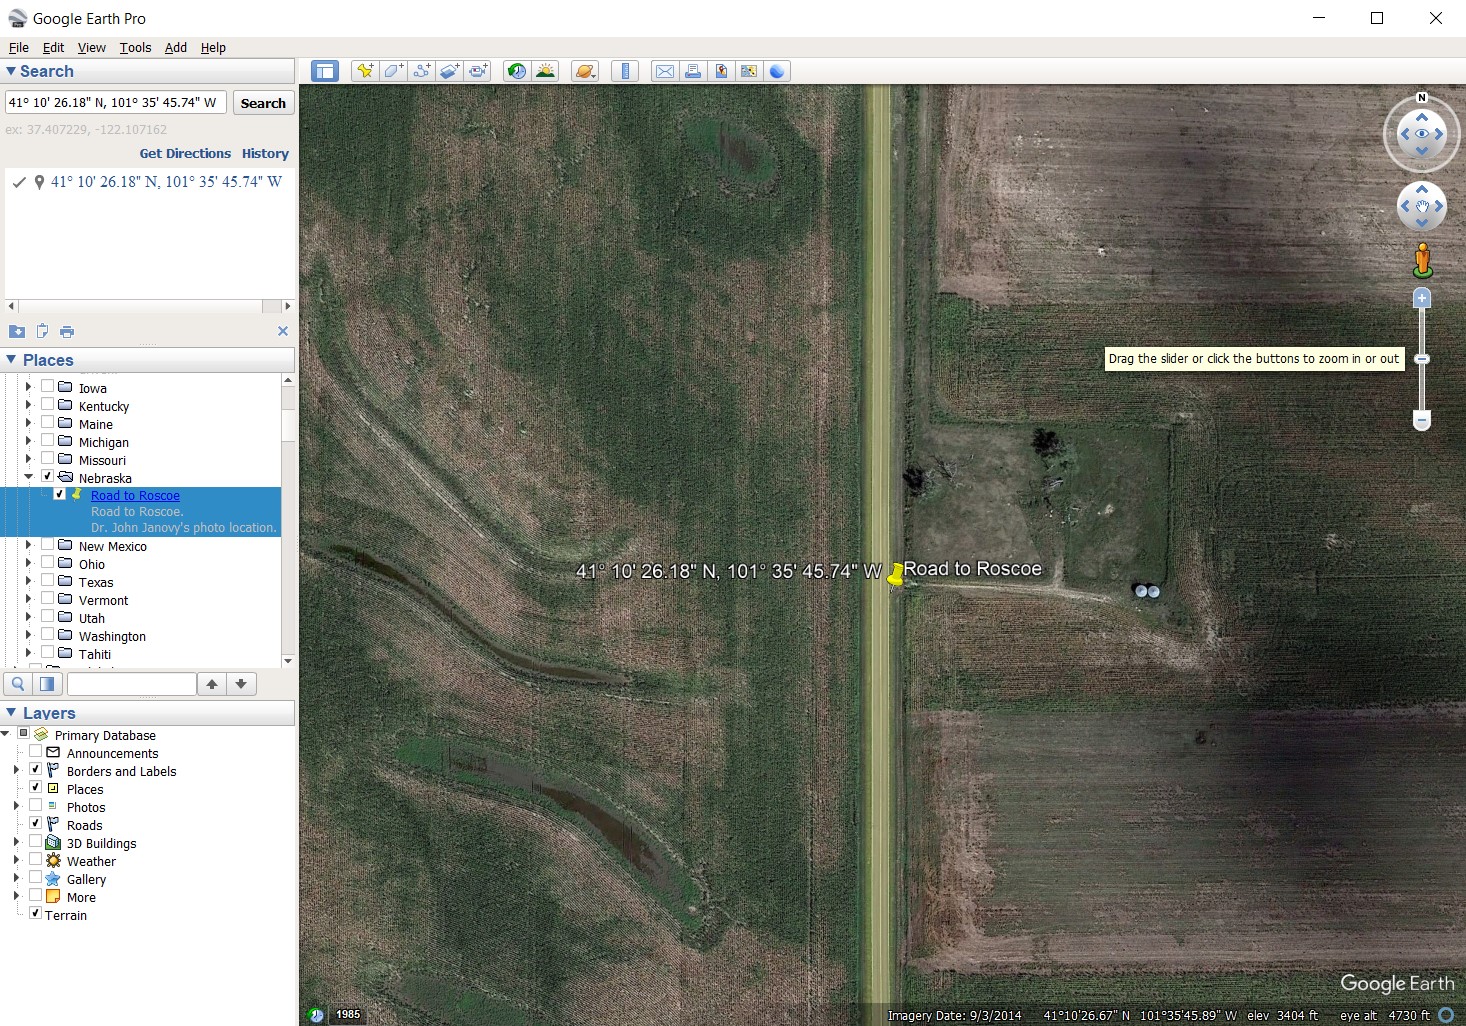Select the Add Path tool

tap(422, 71)
